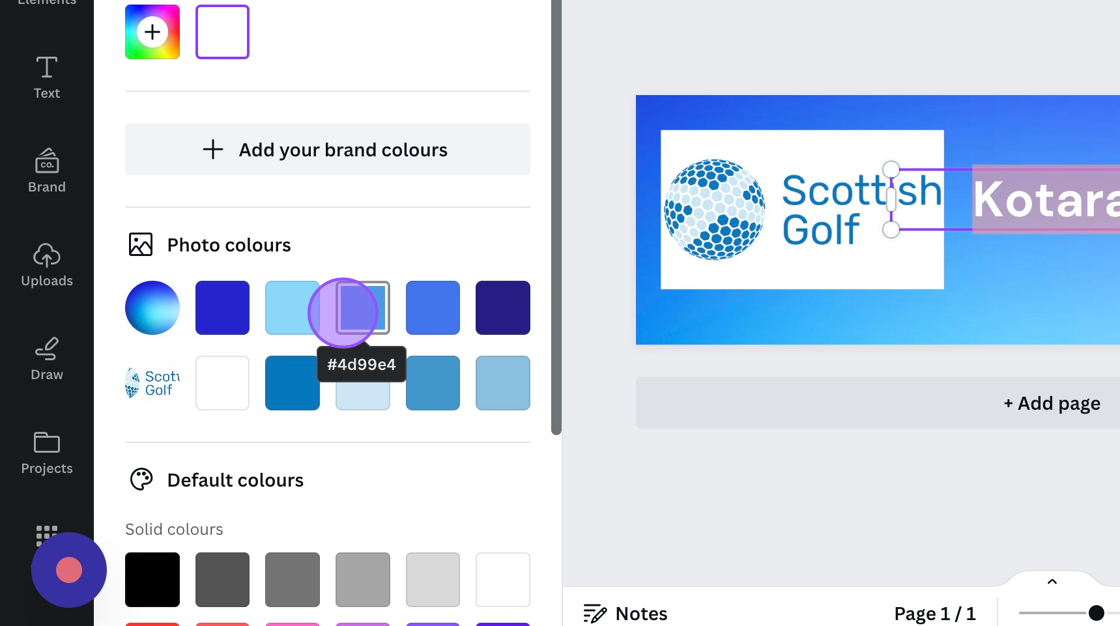Click the Page 1 / 1 indicator
The image size is (1120, 626).
coord(934,613)
